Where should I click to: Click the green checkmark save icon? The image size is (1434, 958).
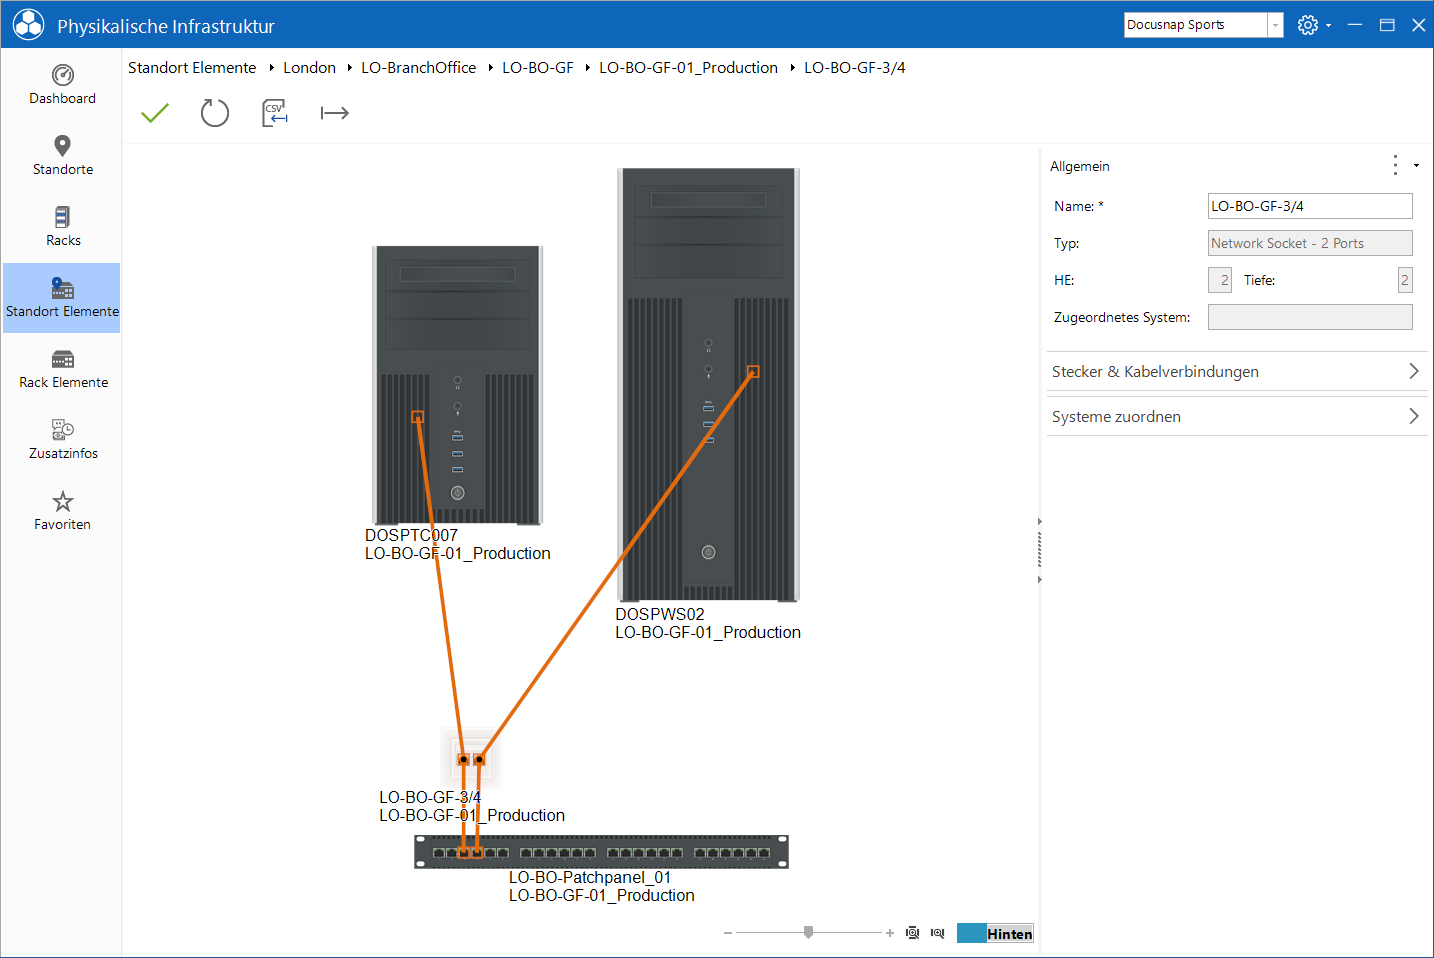[155, 113]
